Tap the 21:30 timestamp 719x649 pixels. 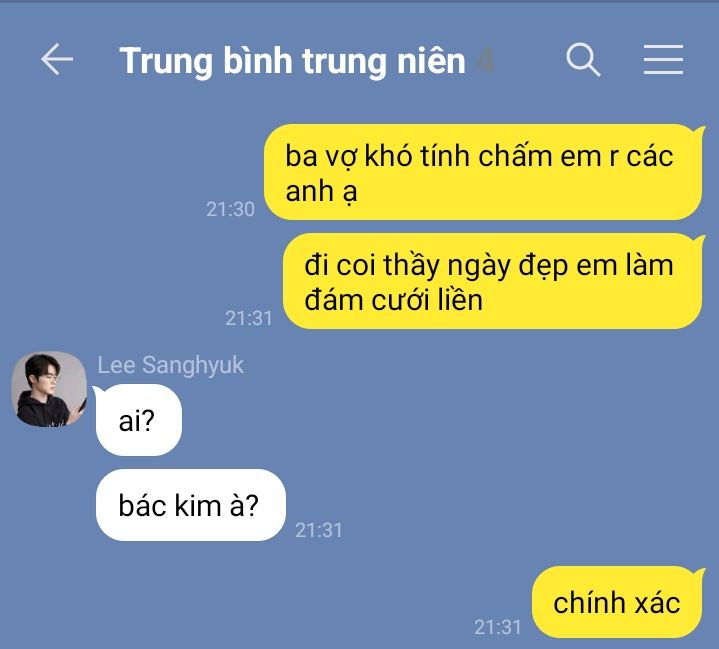[230, 209]
